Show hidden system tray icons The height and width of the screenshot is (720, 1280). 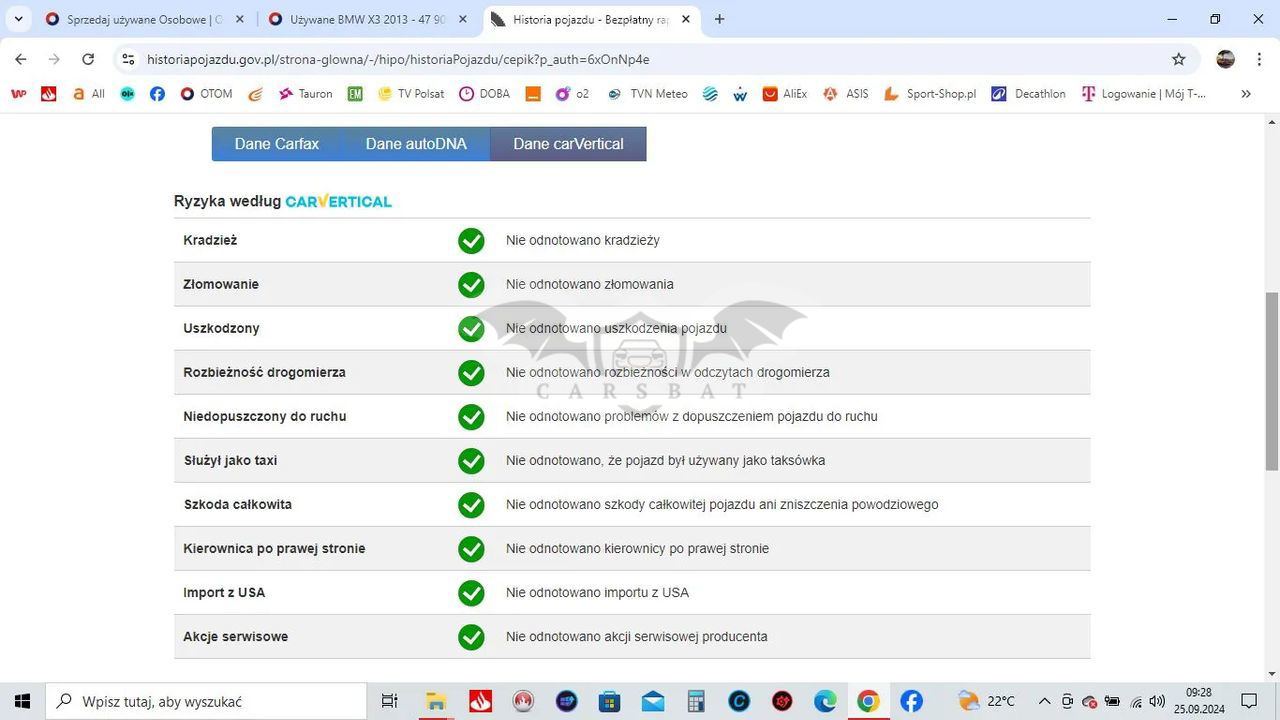[x=1044, y=701]
